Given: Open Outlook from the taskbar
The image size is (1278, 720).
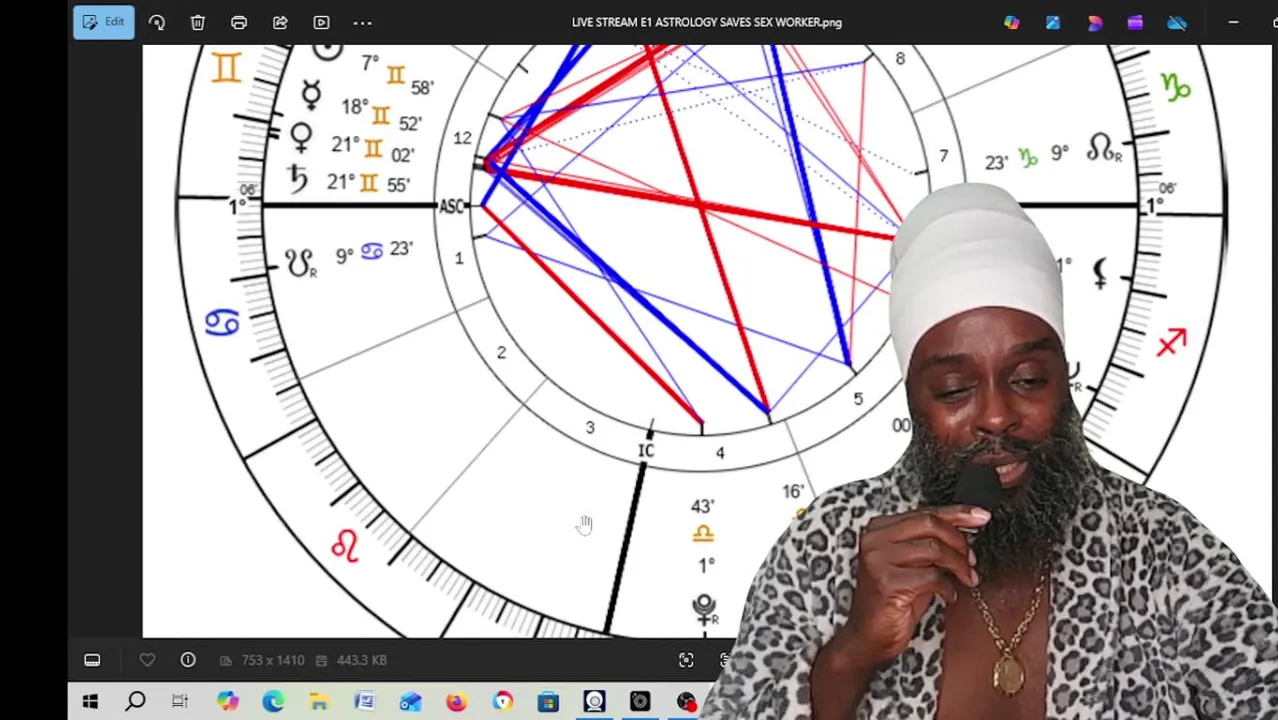Looking at the screenshot, I should coord(411,702).
